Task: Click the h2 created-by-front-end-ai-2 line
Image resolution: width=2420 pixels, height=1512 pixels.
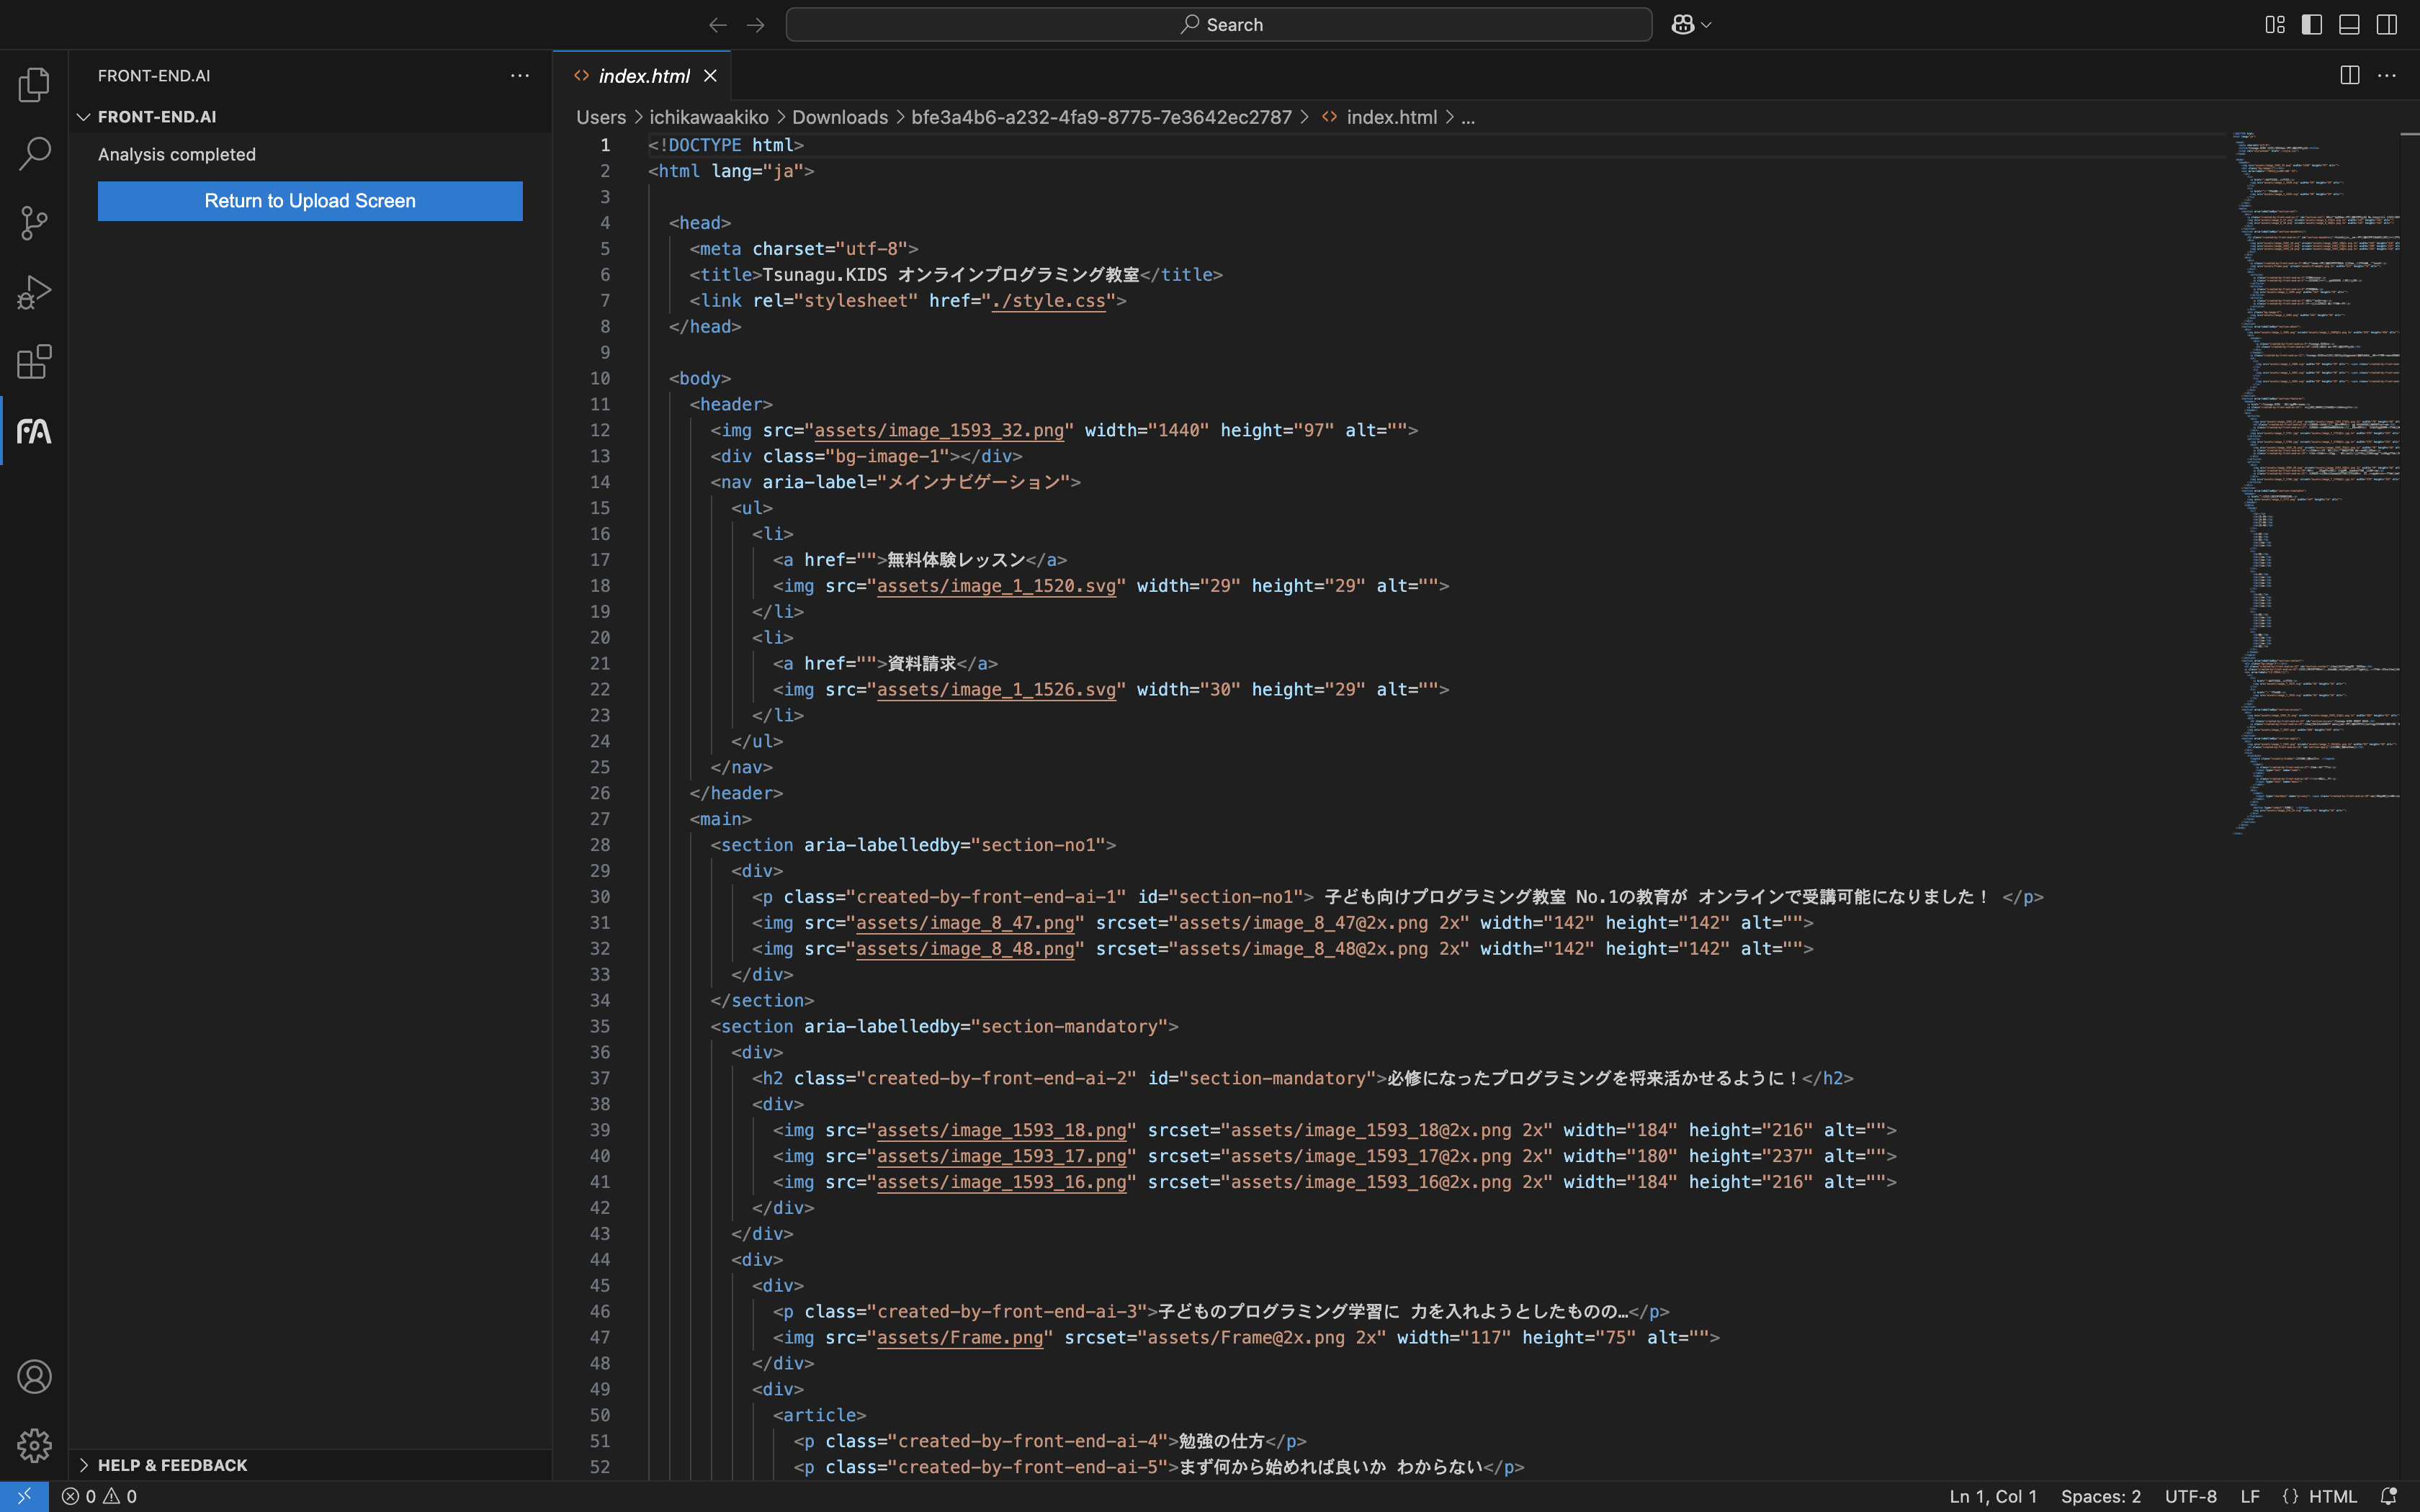Action: pyautogui.click(x=1303, y=1078)
